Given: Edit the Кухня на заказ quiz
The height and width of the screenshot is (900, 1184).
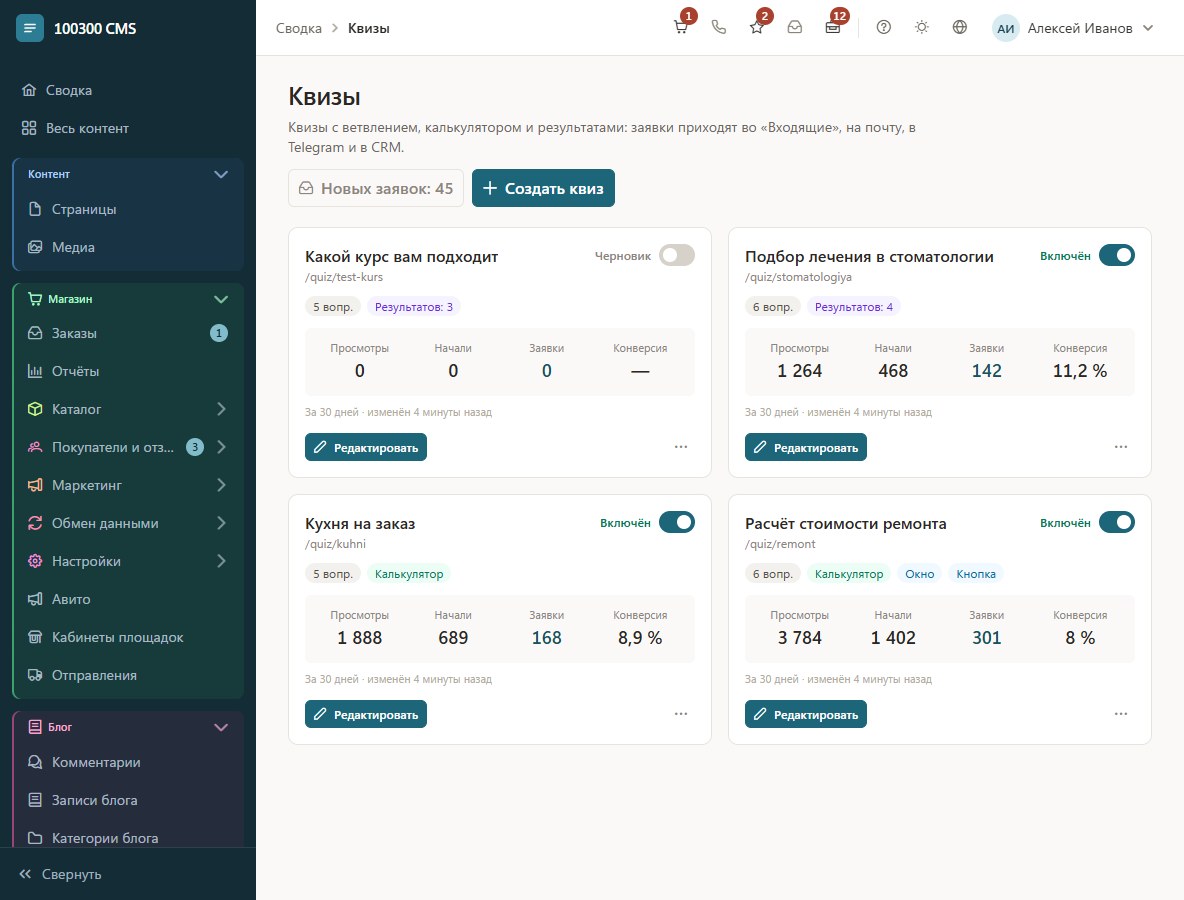Looking at the screenshot, I should click(x=365, y=714).
